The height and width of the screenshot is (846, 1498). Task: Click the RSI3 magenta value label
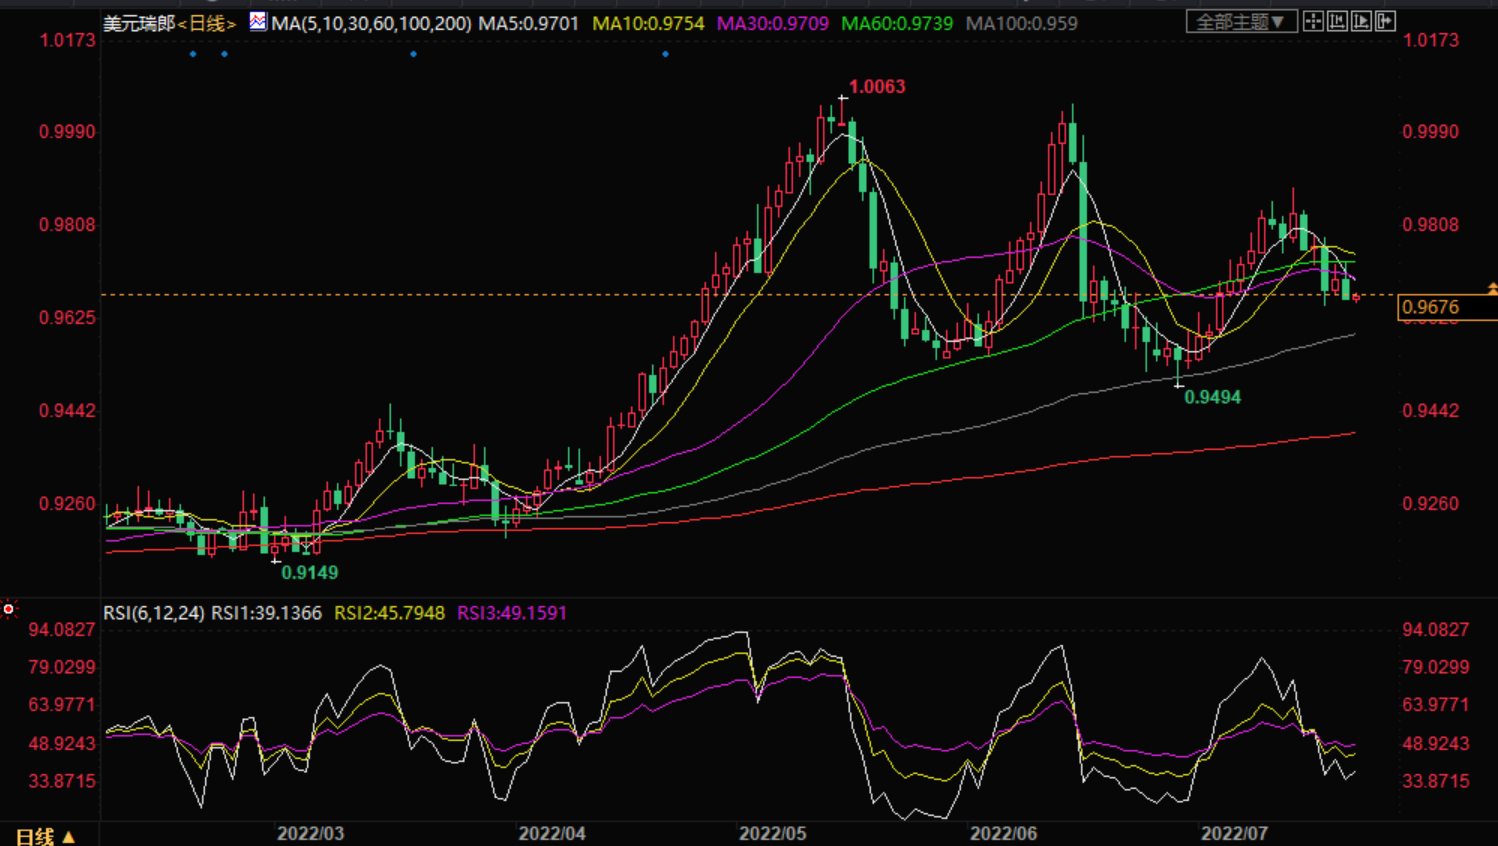[512, 613]
